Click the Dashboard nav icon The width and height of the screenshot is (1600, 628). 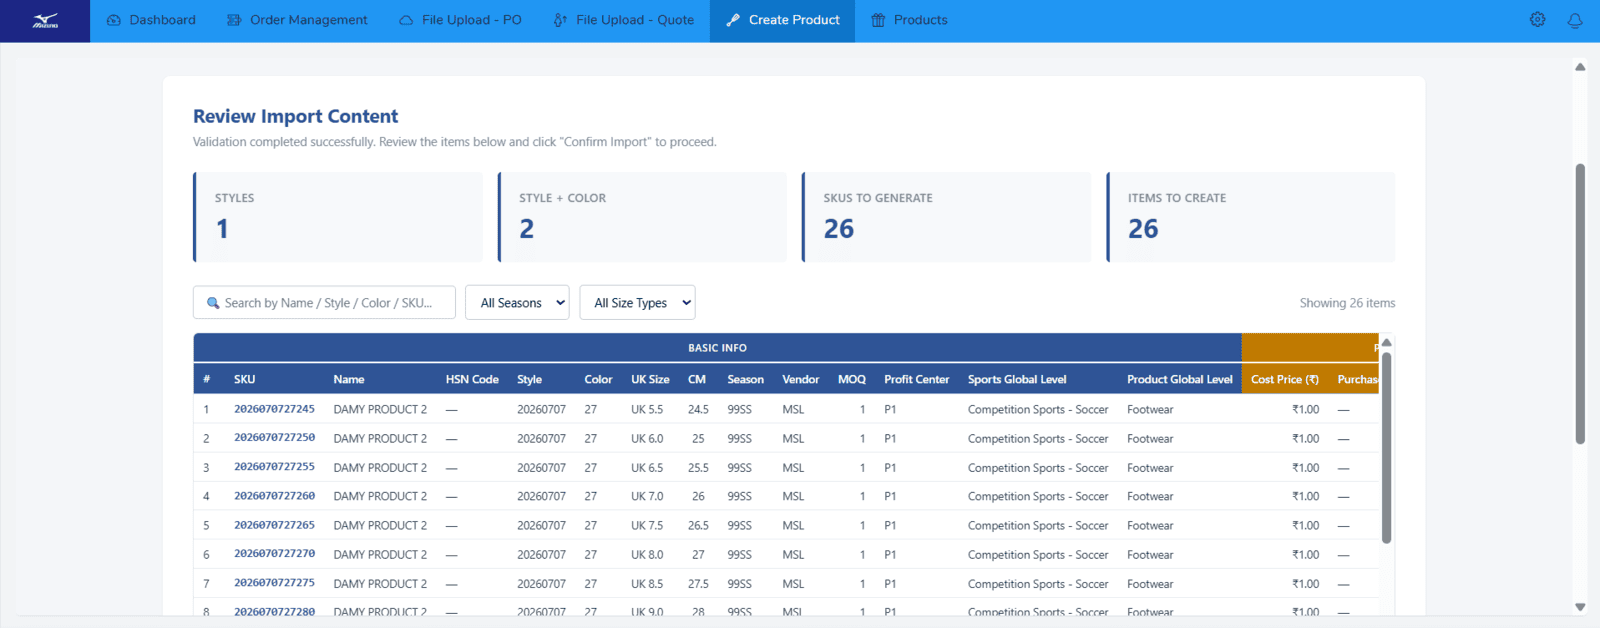pyautogui.click(x=114, y=20)
